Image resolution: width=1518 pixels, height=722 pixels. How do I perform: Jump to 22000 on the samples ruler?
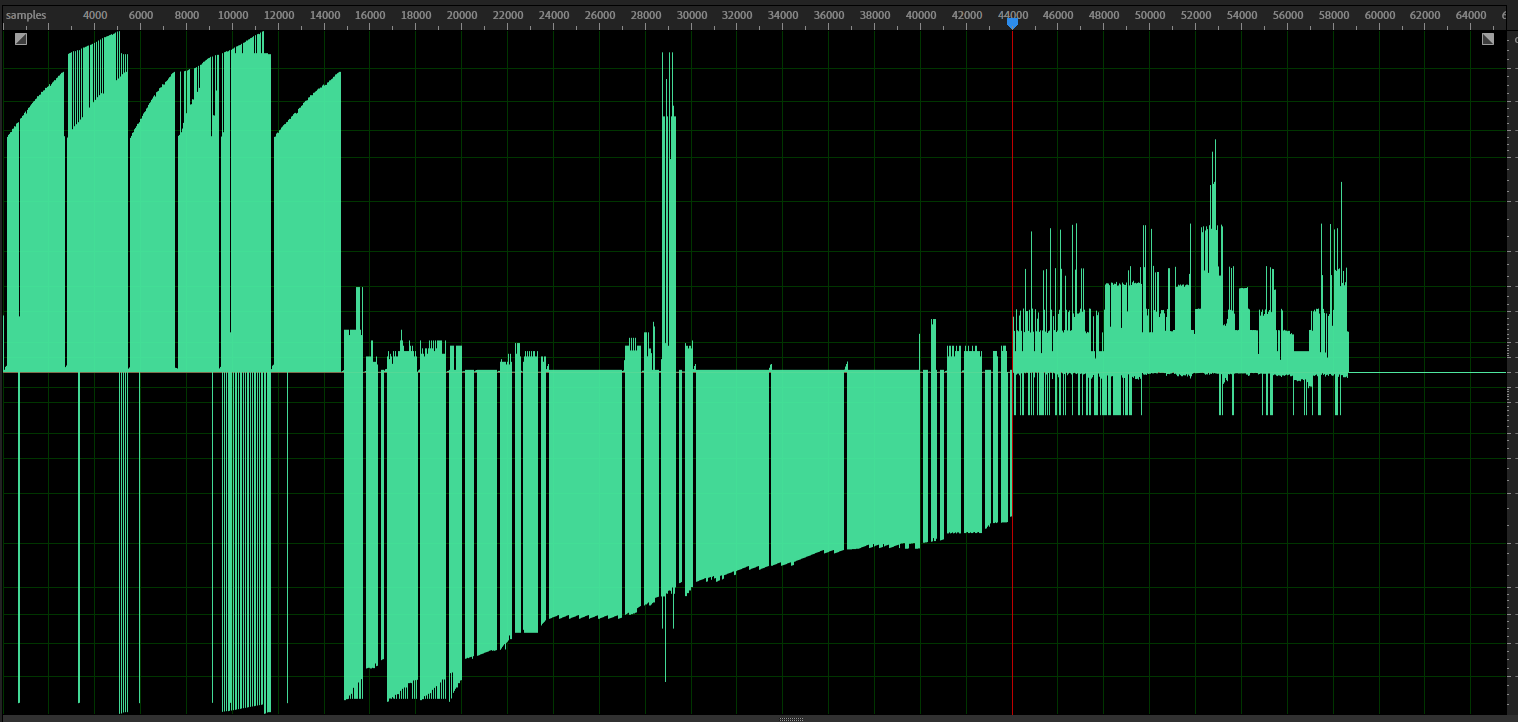508,15
